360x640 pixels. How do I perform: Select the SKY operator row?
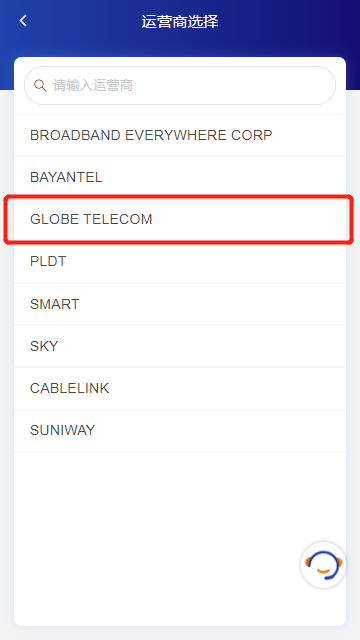pos(180,346)
